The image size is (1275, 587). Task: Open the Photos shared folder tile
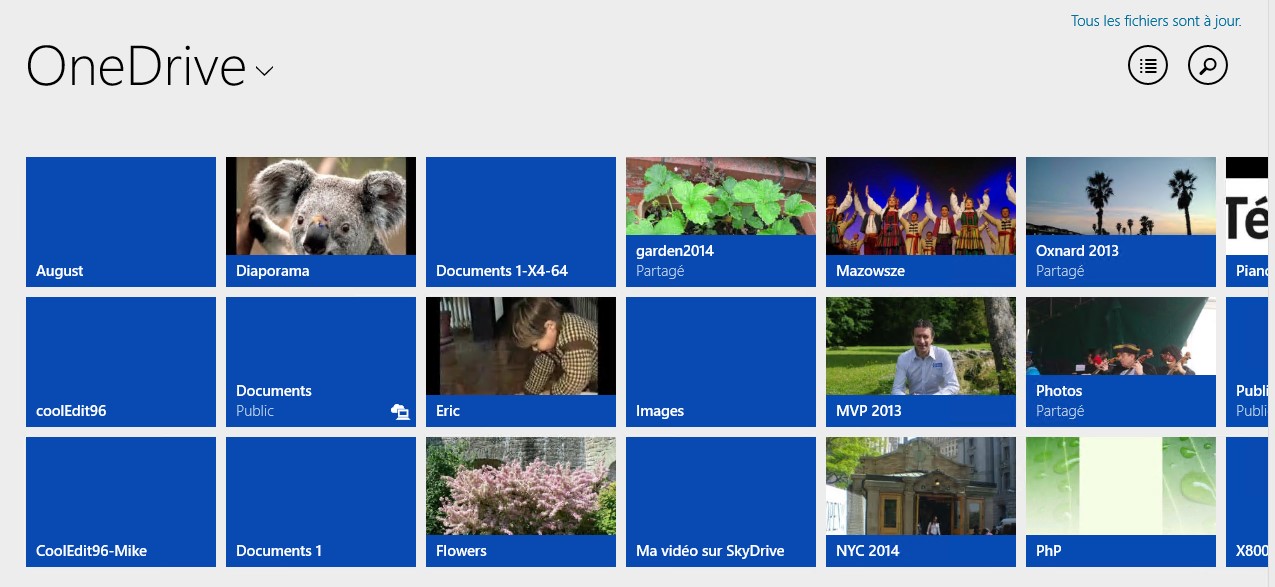click(1121, 362)
